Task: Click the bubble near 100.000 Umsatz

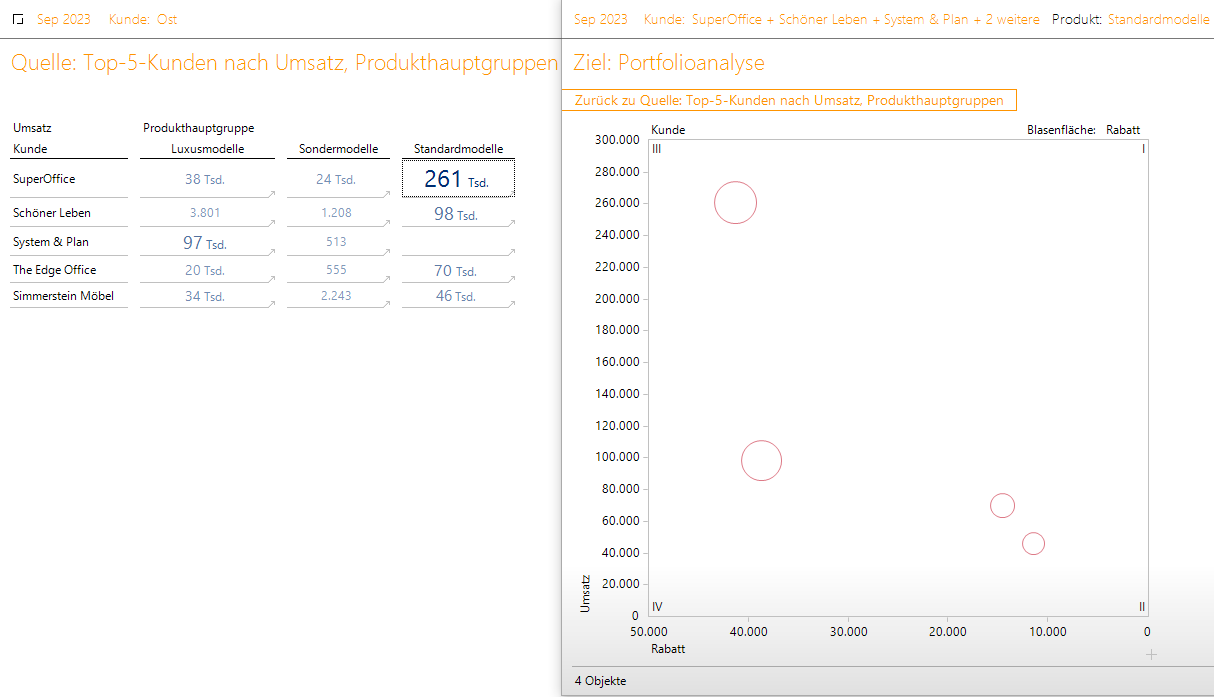Action: (x=761, y=461)
